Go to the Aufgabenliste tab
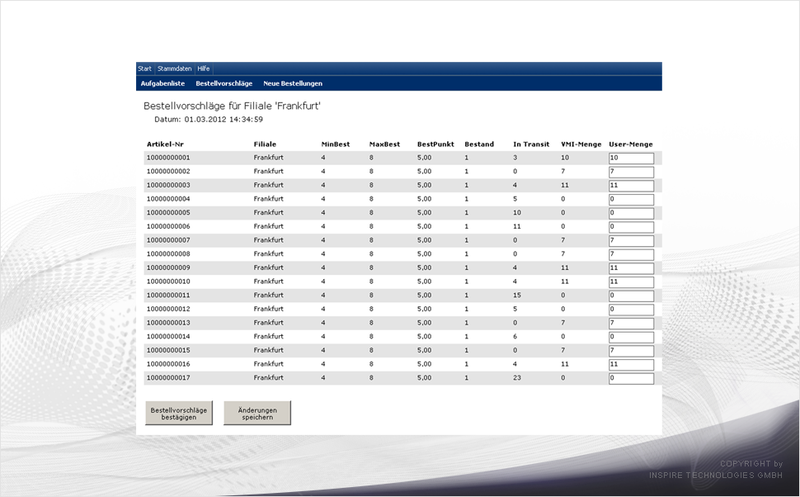This screenshot has height=497, width=800. [163, 83]
